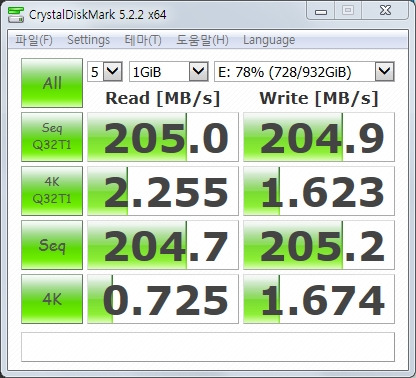
Task: Select the Seq read result 204.7
Action: coord(163,245)
